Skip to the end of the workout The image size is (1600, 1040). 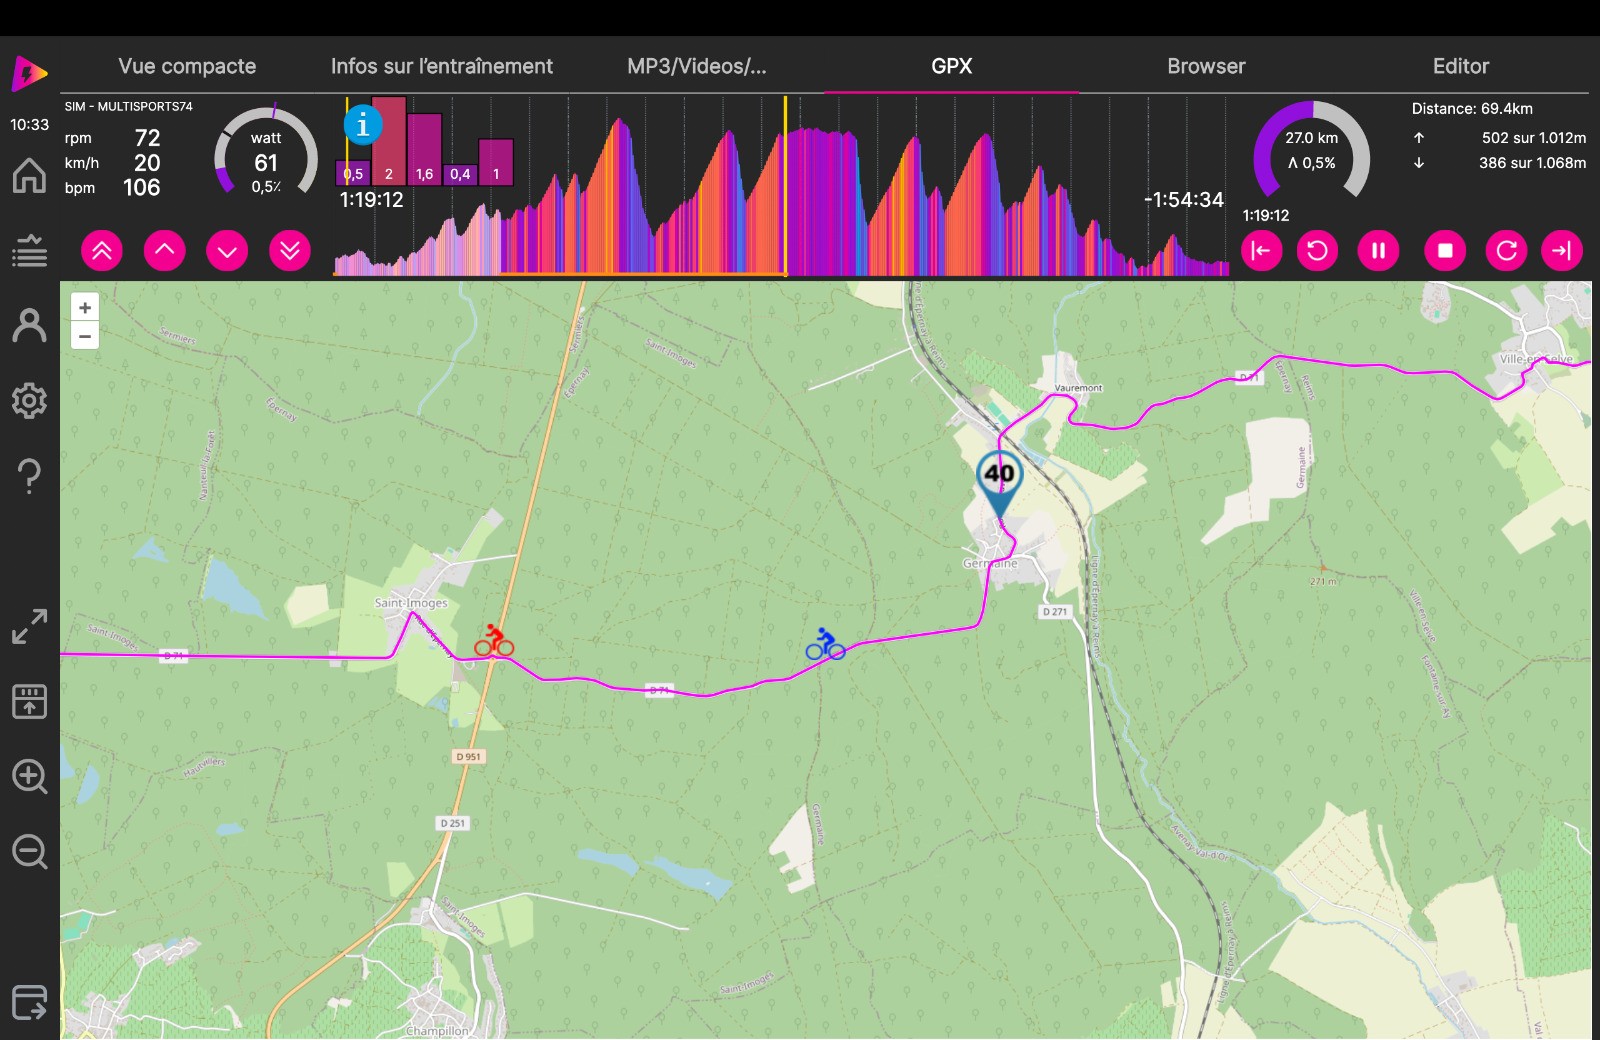tap(1561, 251)
